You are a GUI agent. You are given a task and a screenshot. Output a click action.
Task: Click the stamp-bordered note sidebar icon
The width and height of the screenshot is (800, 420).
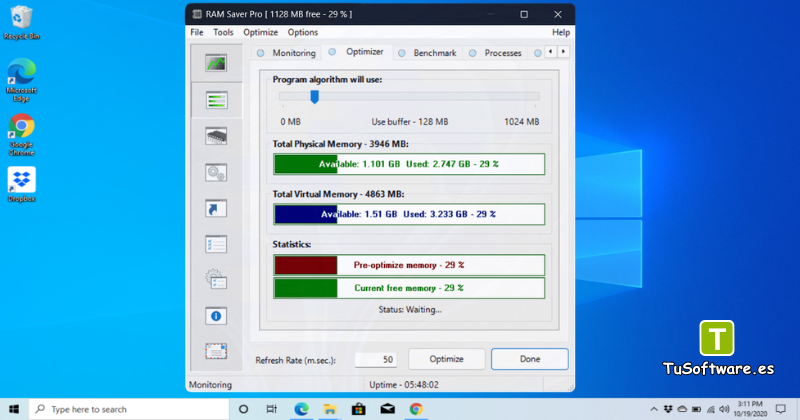pos(216,351)
